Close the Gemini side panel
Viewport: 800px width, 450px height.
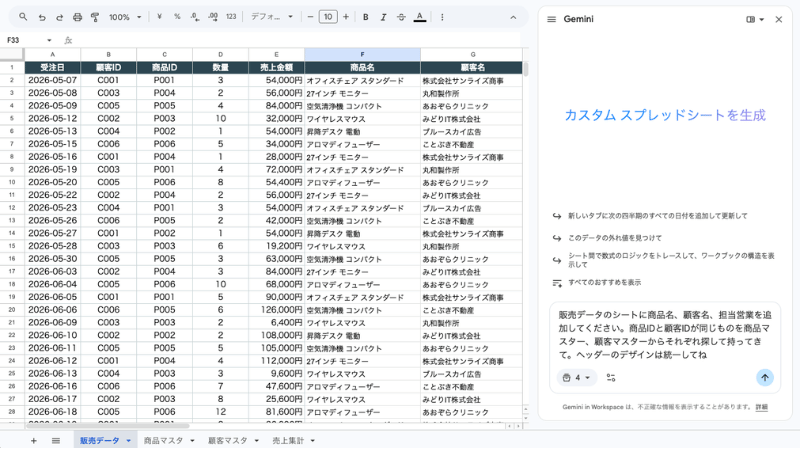(x=779, y=19)
